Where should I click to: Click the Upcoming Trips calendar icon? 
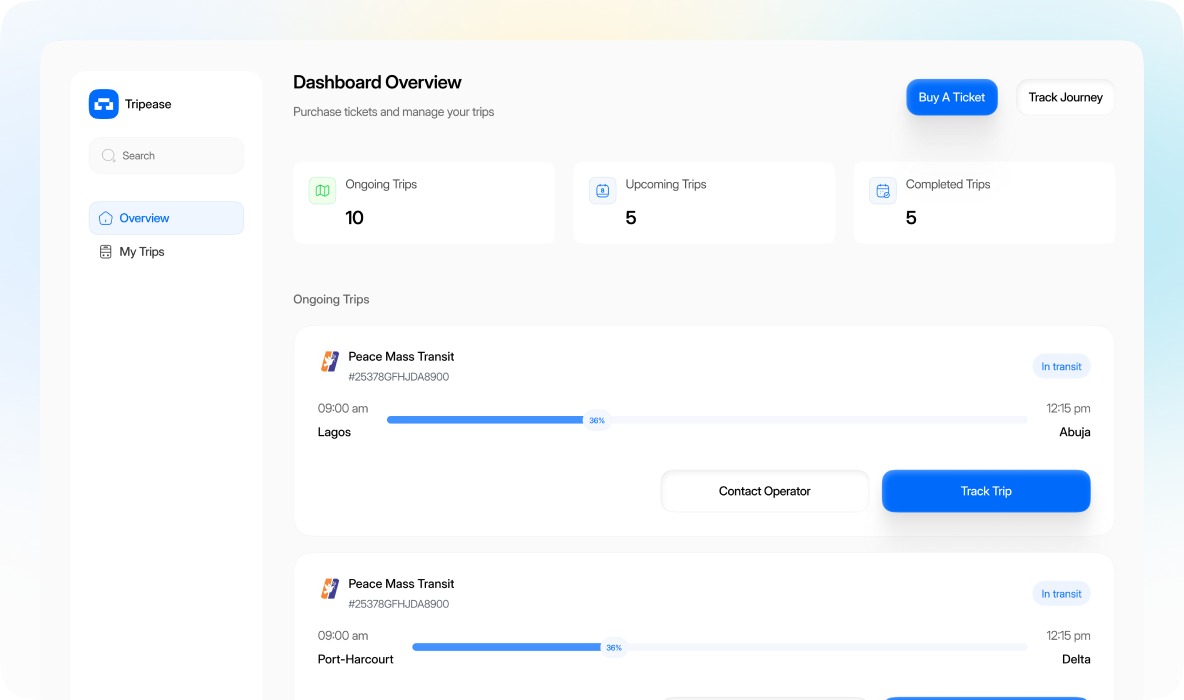point(602,190)
